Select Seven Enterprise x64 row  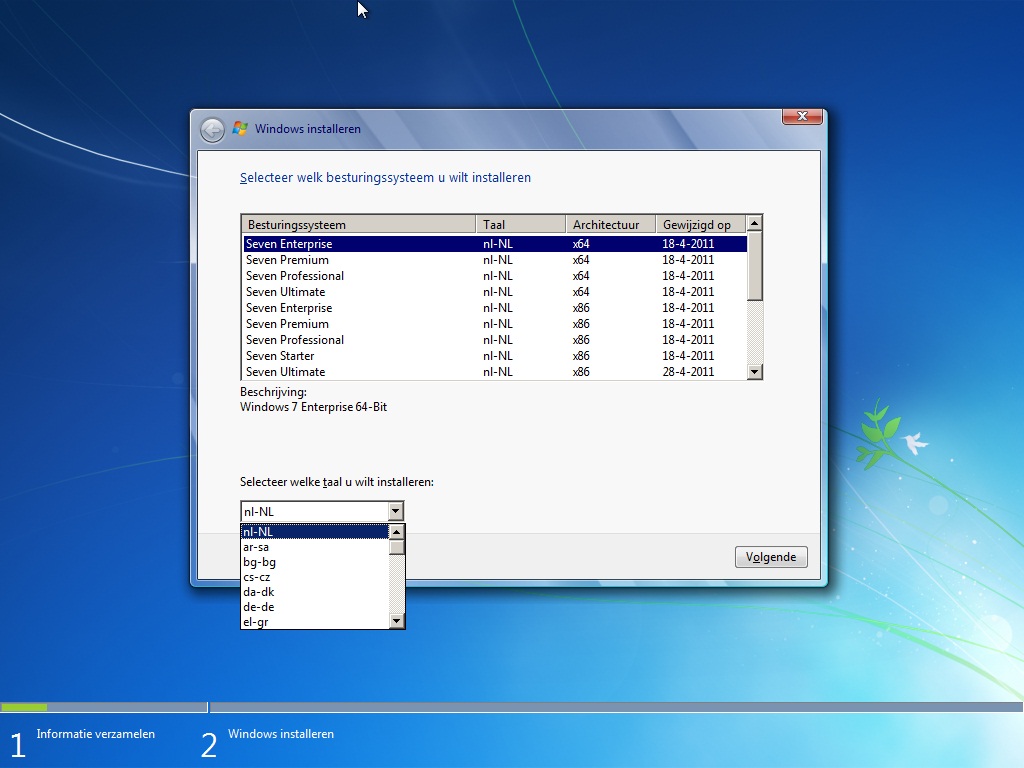pyautogui.click(x=494, y=244)
